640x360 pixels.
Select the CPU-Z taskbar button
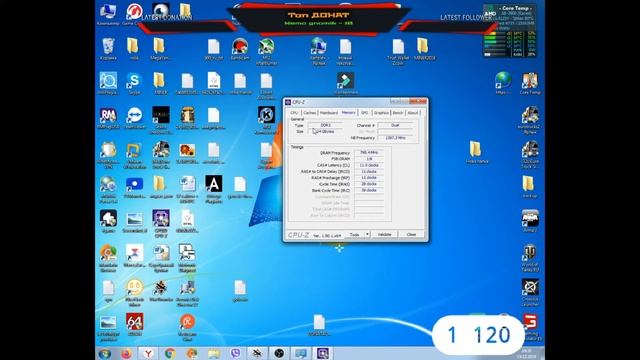click(323, 353)
